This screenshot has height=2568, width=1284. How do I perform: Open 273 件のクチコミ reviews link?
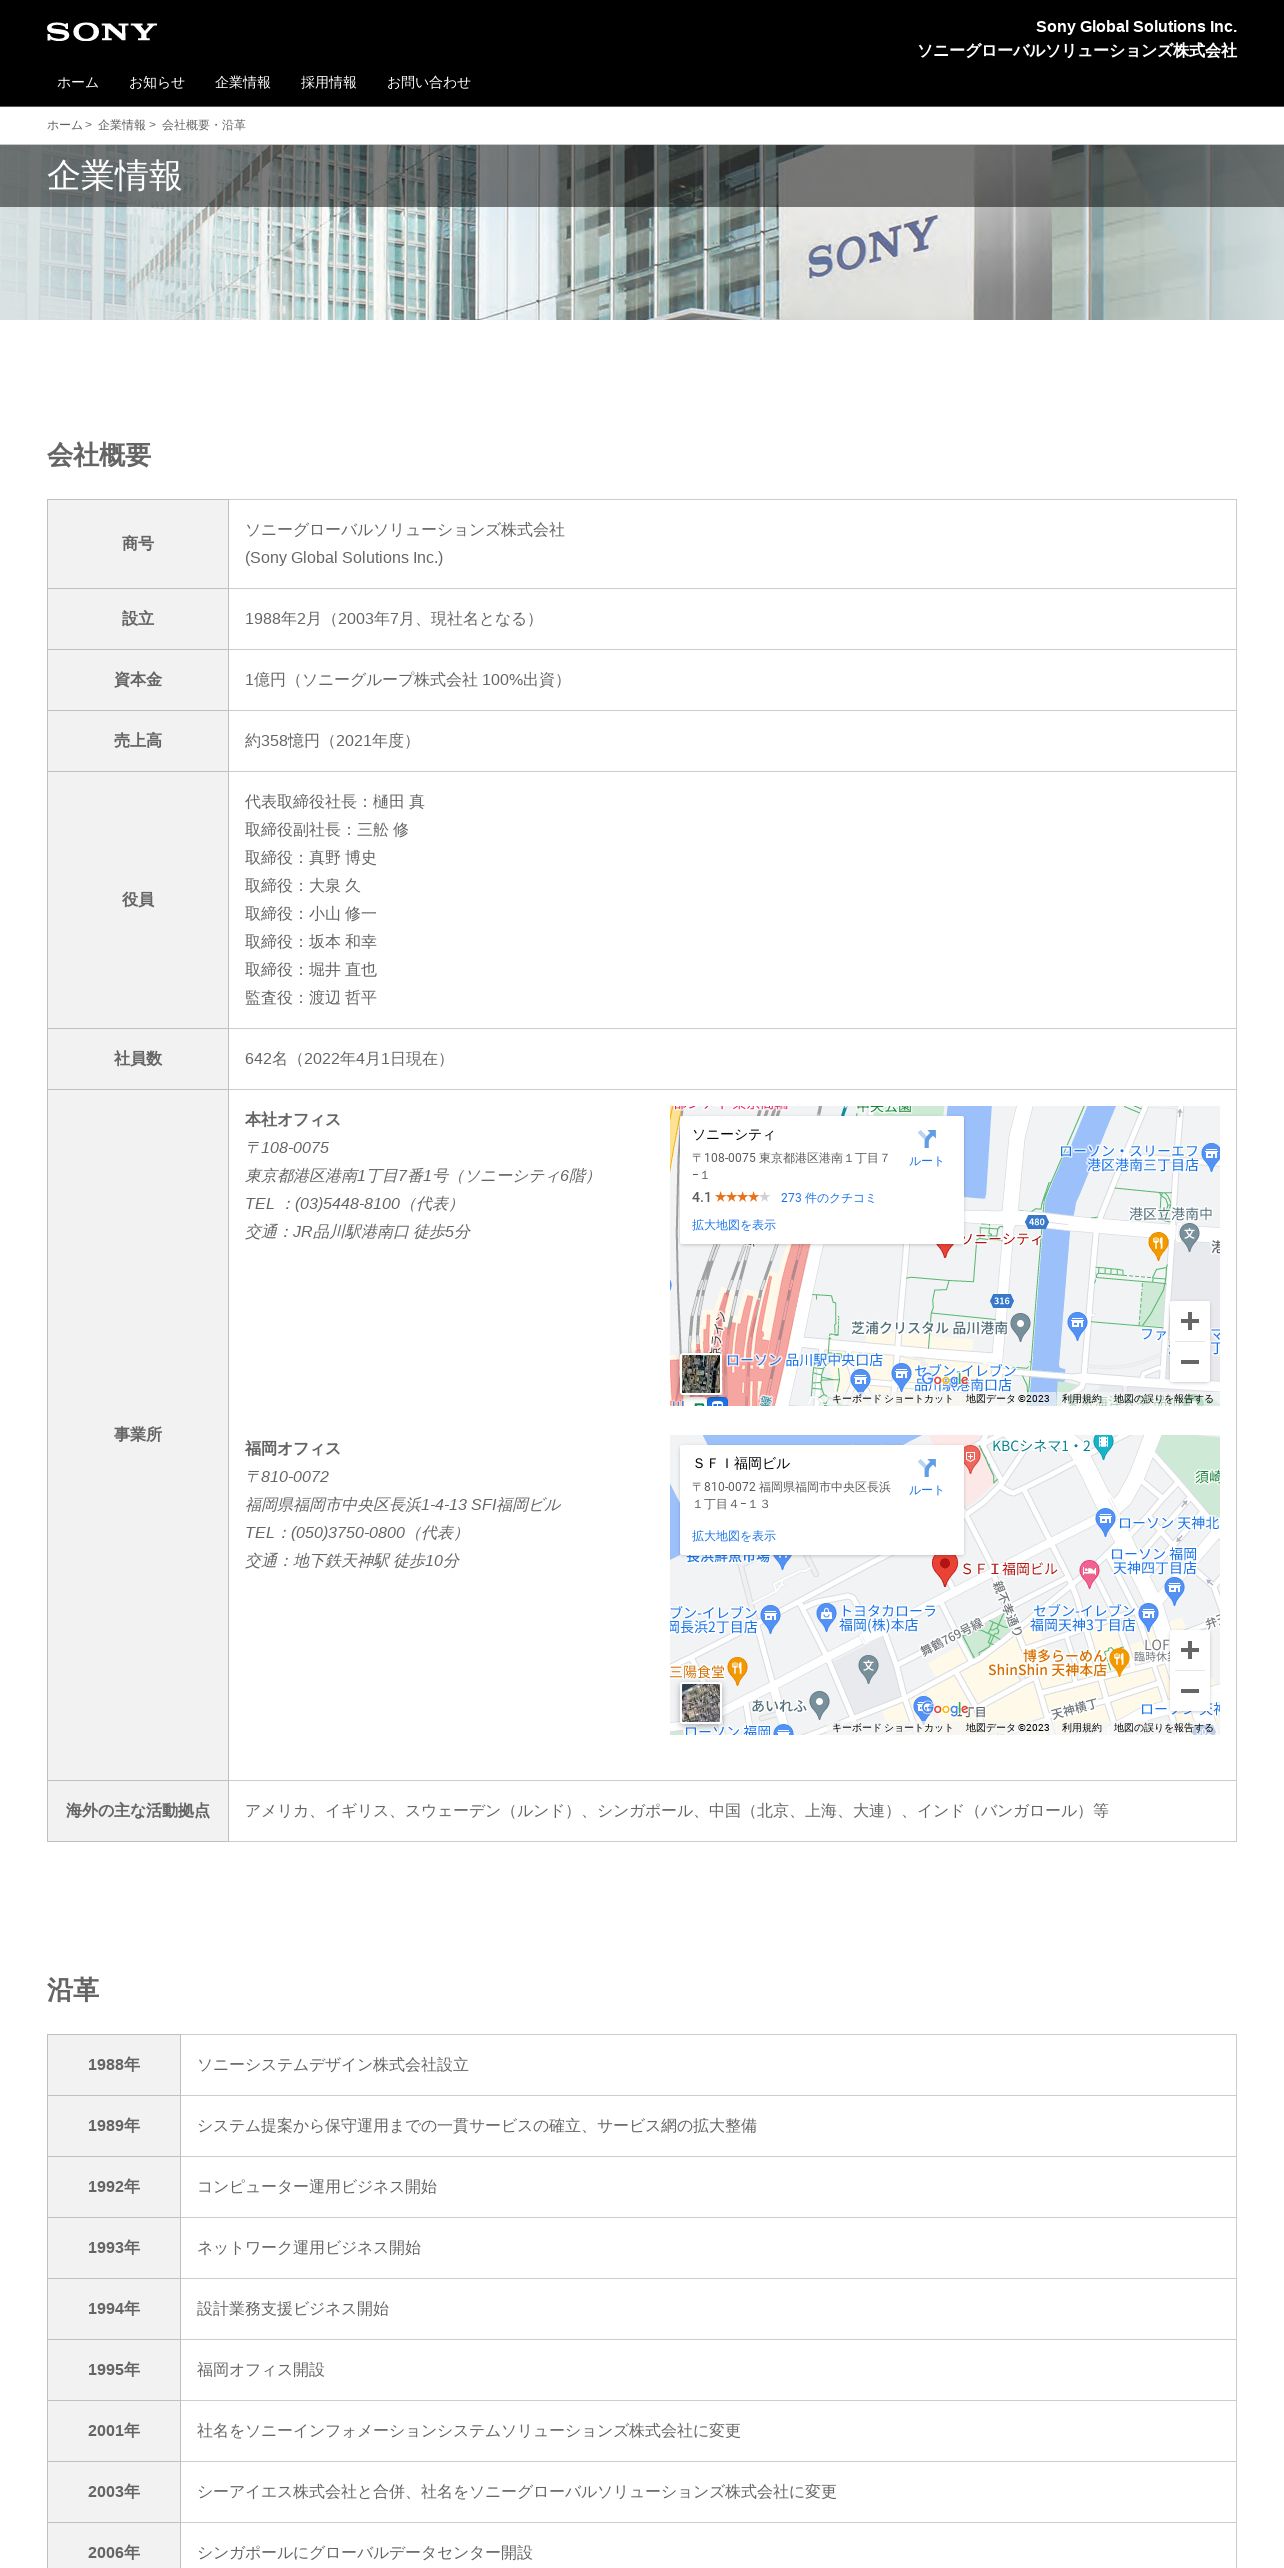pyautogui.click(x=827, y=1197)
